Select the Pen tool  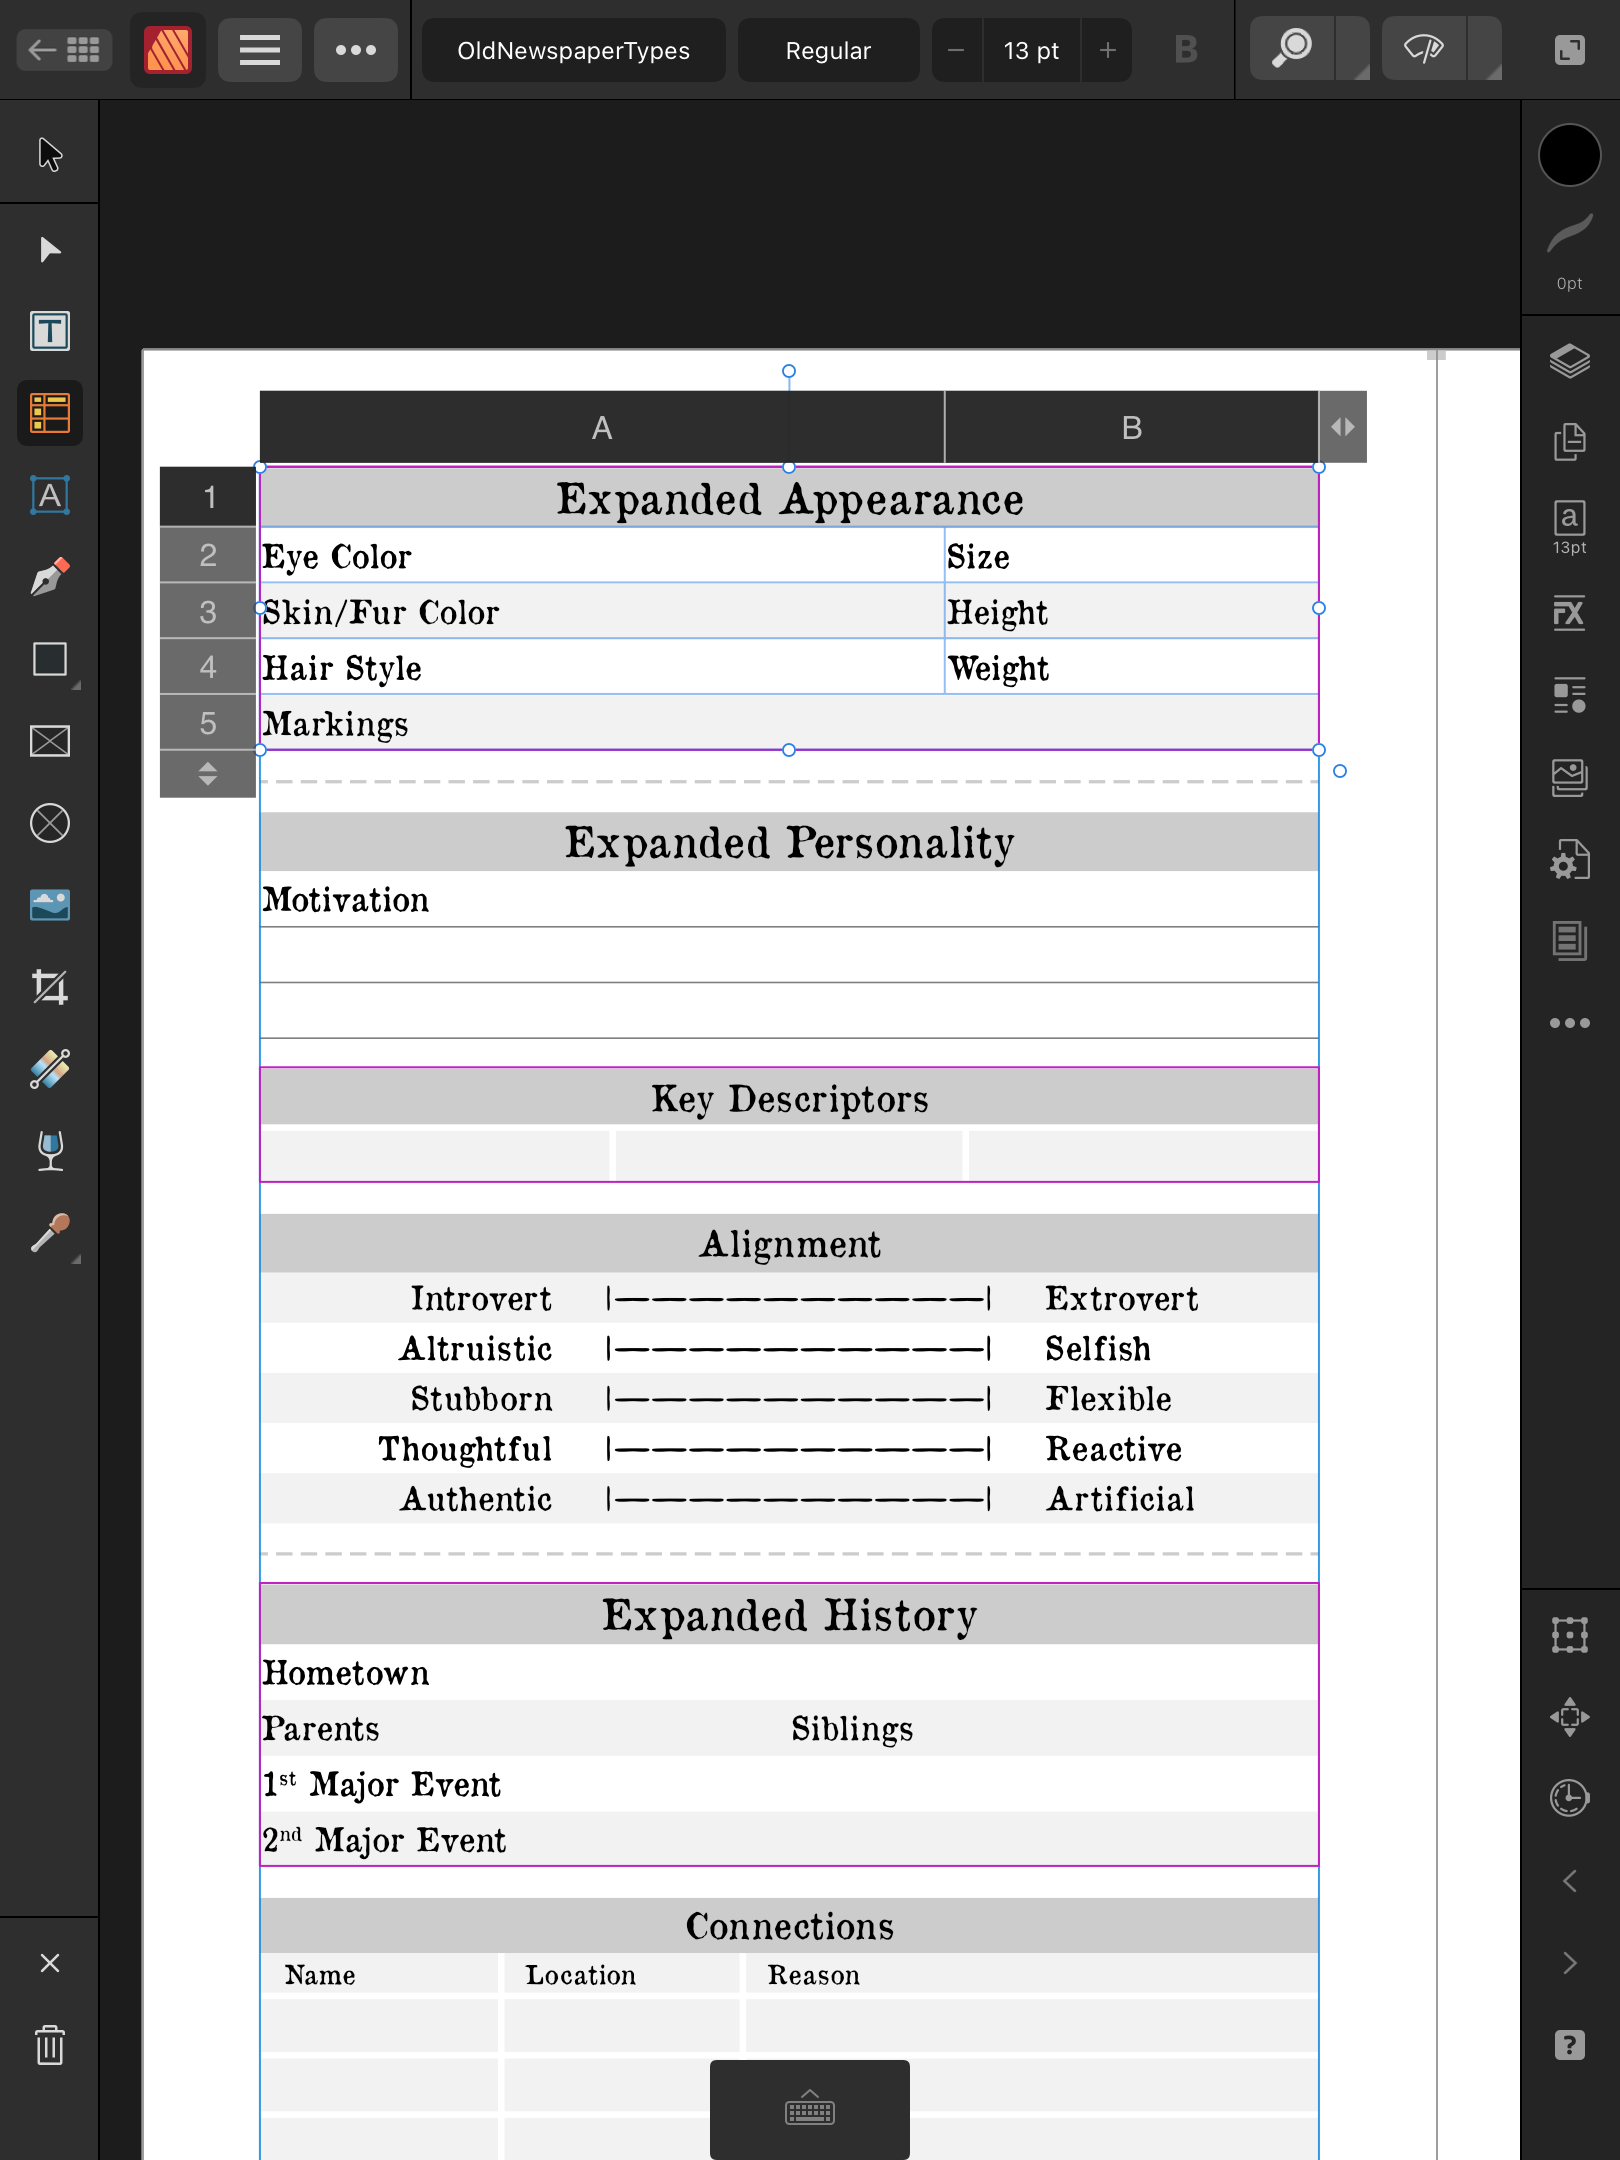(50, 577)
